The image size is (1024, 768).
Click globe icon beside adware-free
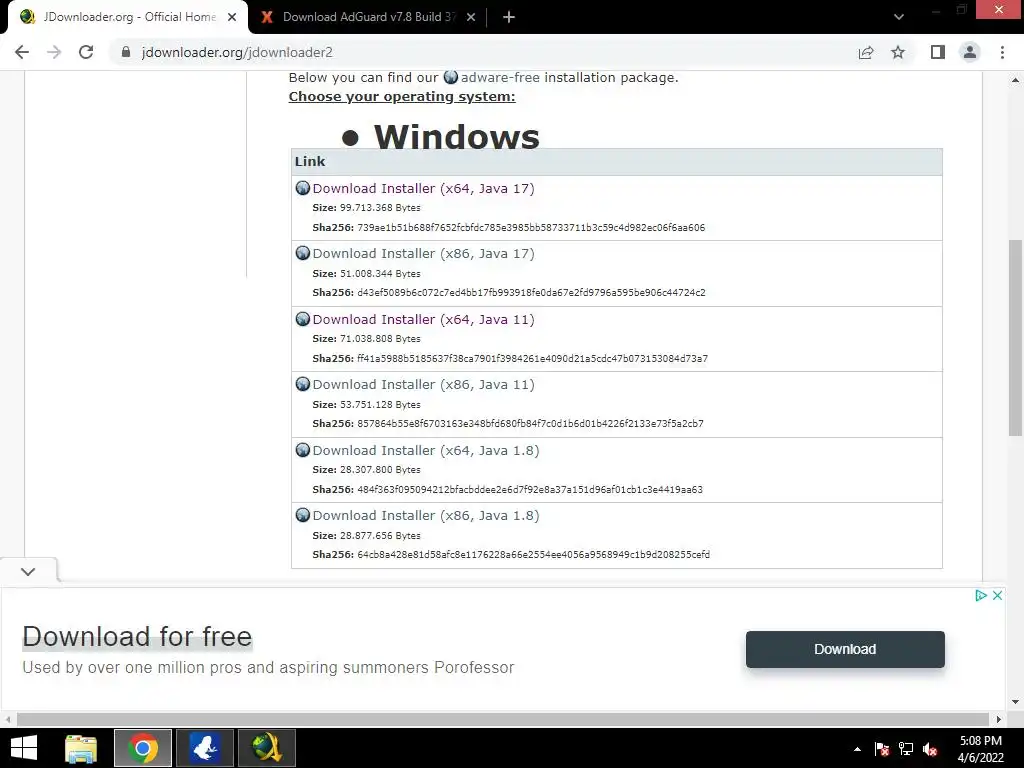[x=451, y=77]
